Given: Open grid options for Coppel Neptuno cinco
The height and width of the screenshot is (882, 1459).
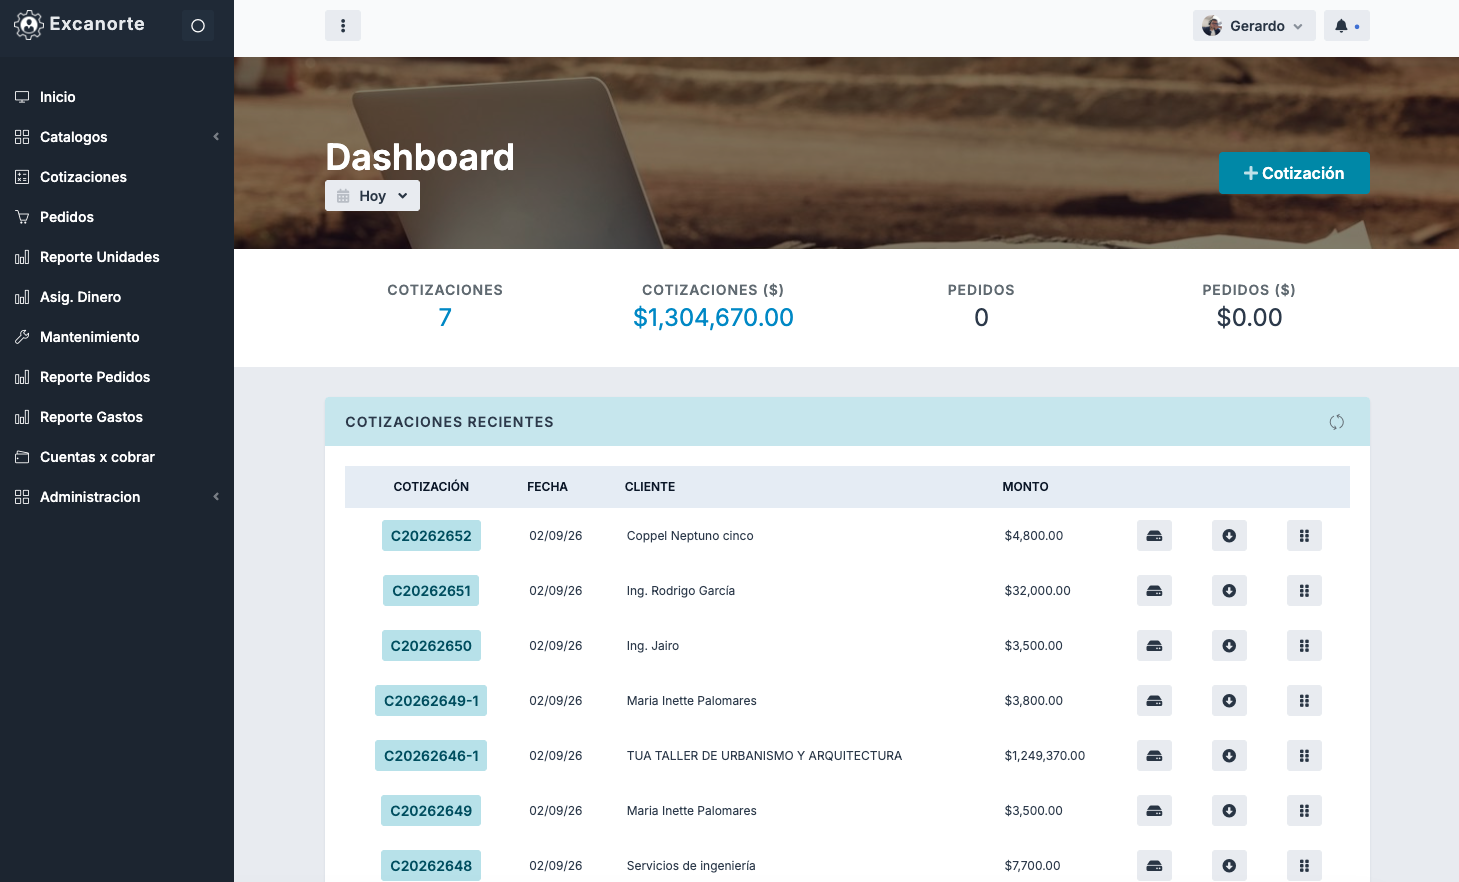Looking at the screenshot, I should [x=1304, y=536].
